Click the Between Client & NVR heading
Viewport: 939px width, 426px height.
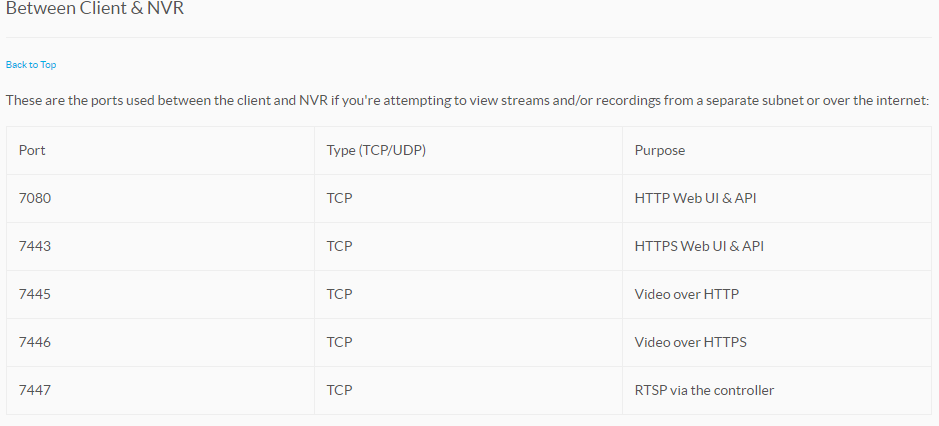click(95, 9)
